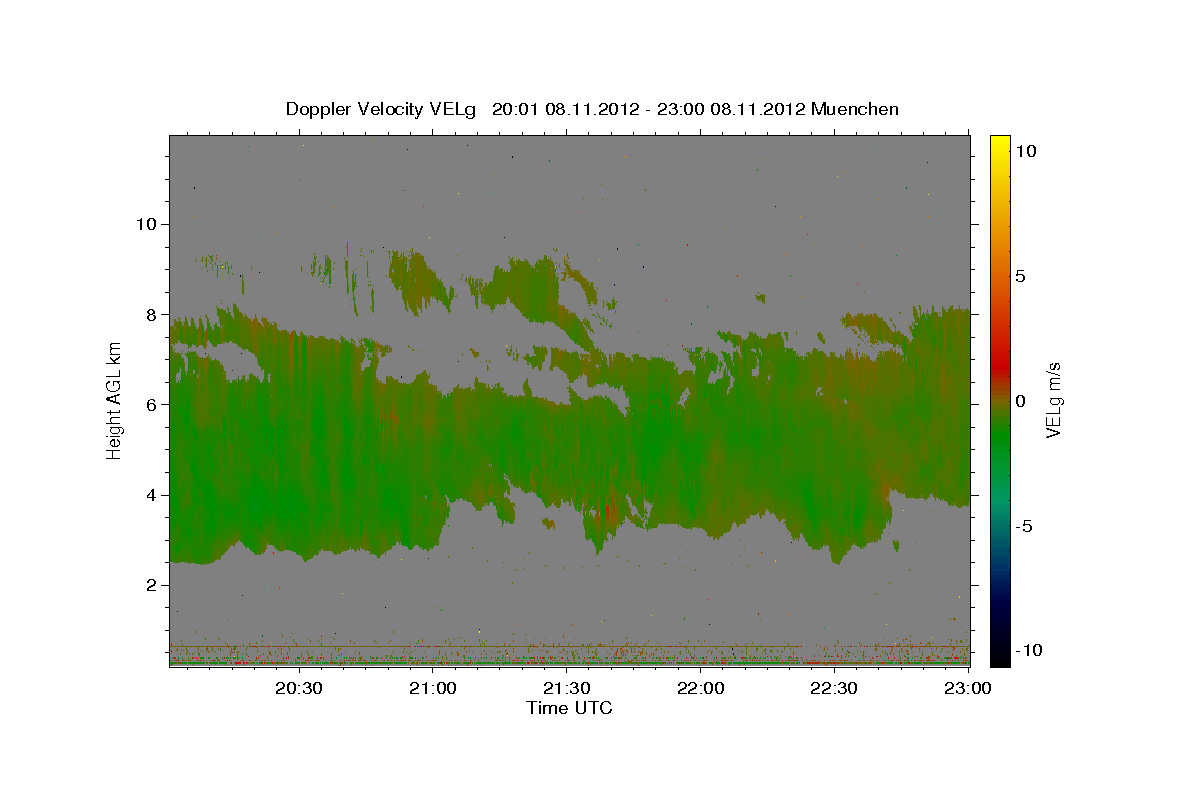Click the height tick label 8

point(150,314)
